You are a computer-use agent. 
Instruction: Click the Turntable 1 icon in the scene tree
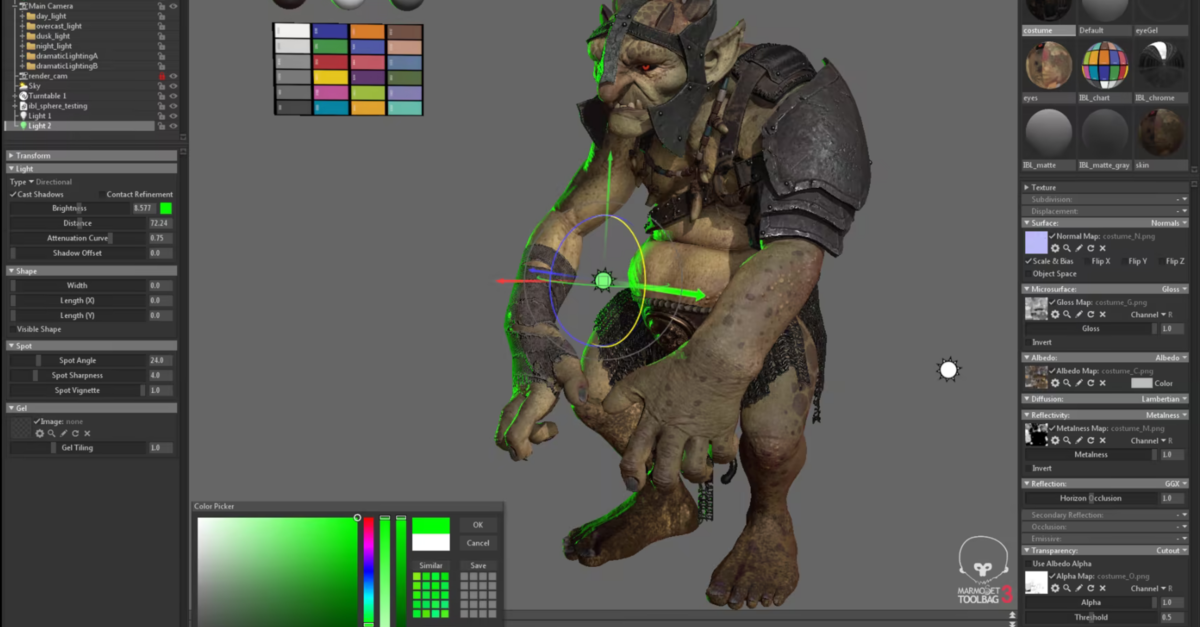(23, 96)
